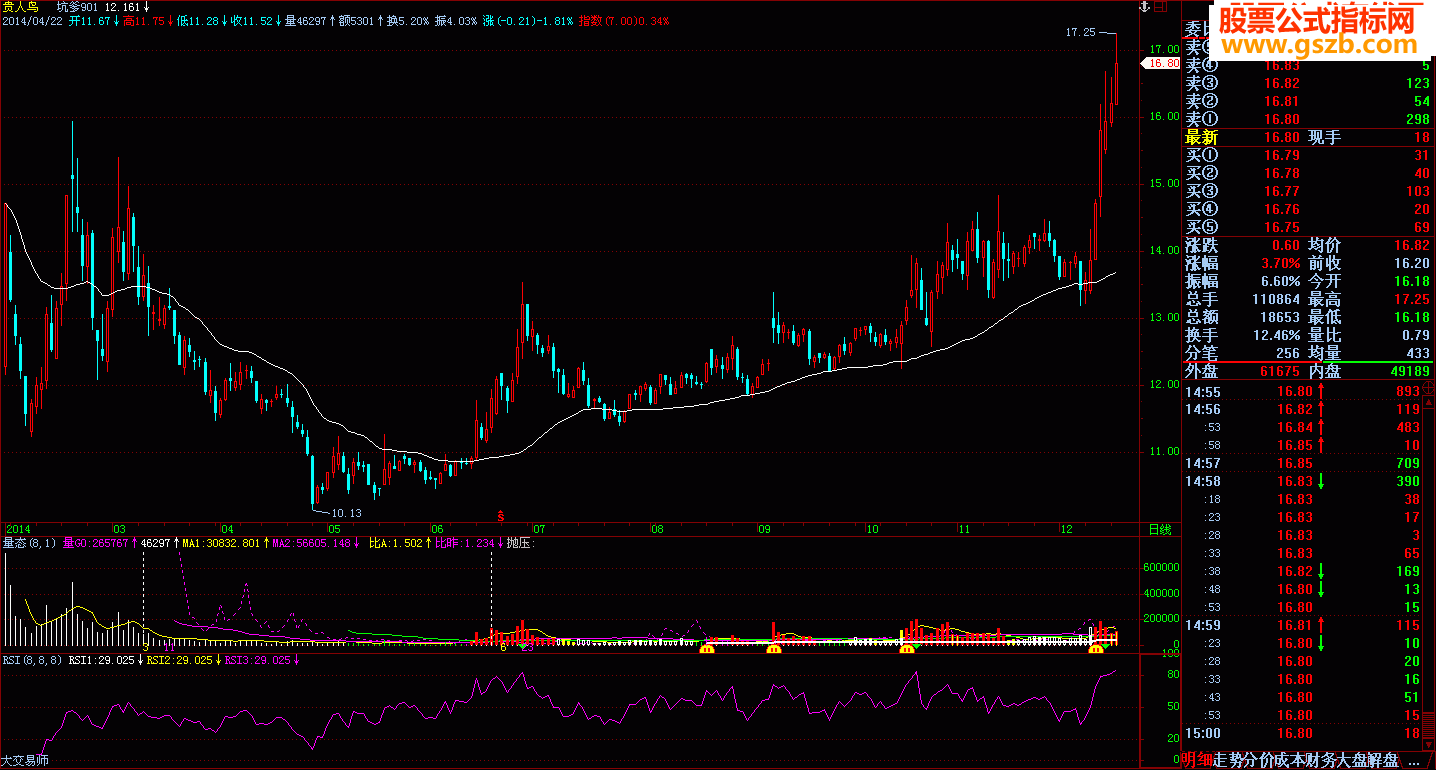Click the panel layout icon beside the anchor

(1160, 7)
